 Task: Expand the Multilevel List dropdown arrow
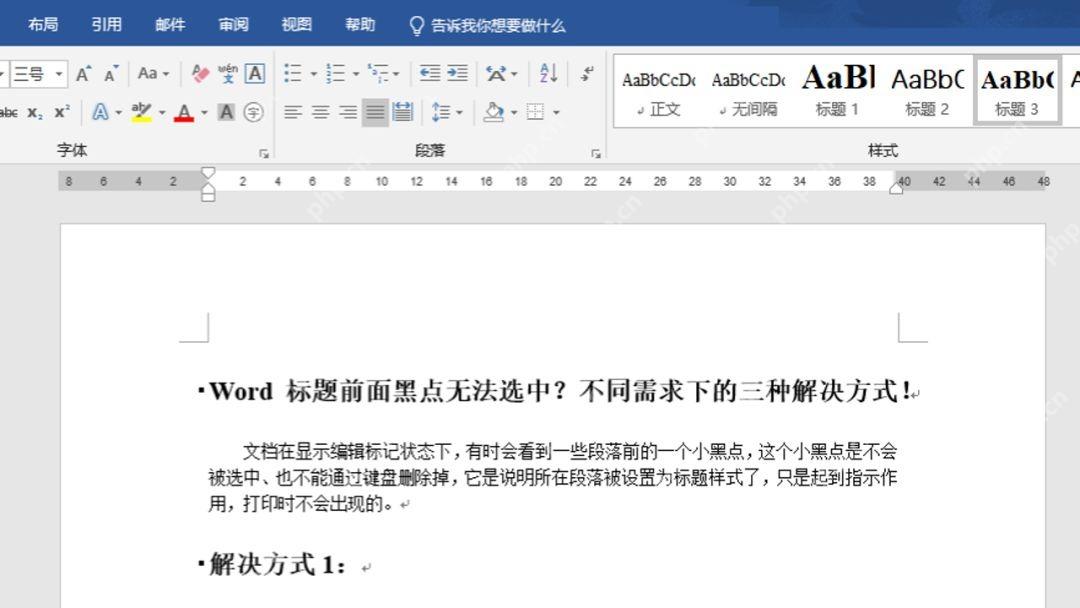click(x=396, y=74)
